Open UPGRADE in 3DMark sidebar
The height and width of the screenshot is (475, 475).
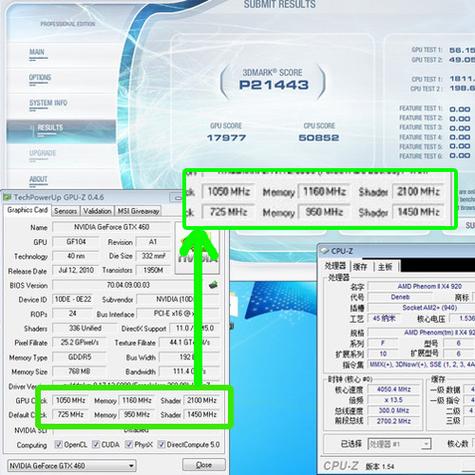[x=42, y=153]
